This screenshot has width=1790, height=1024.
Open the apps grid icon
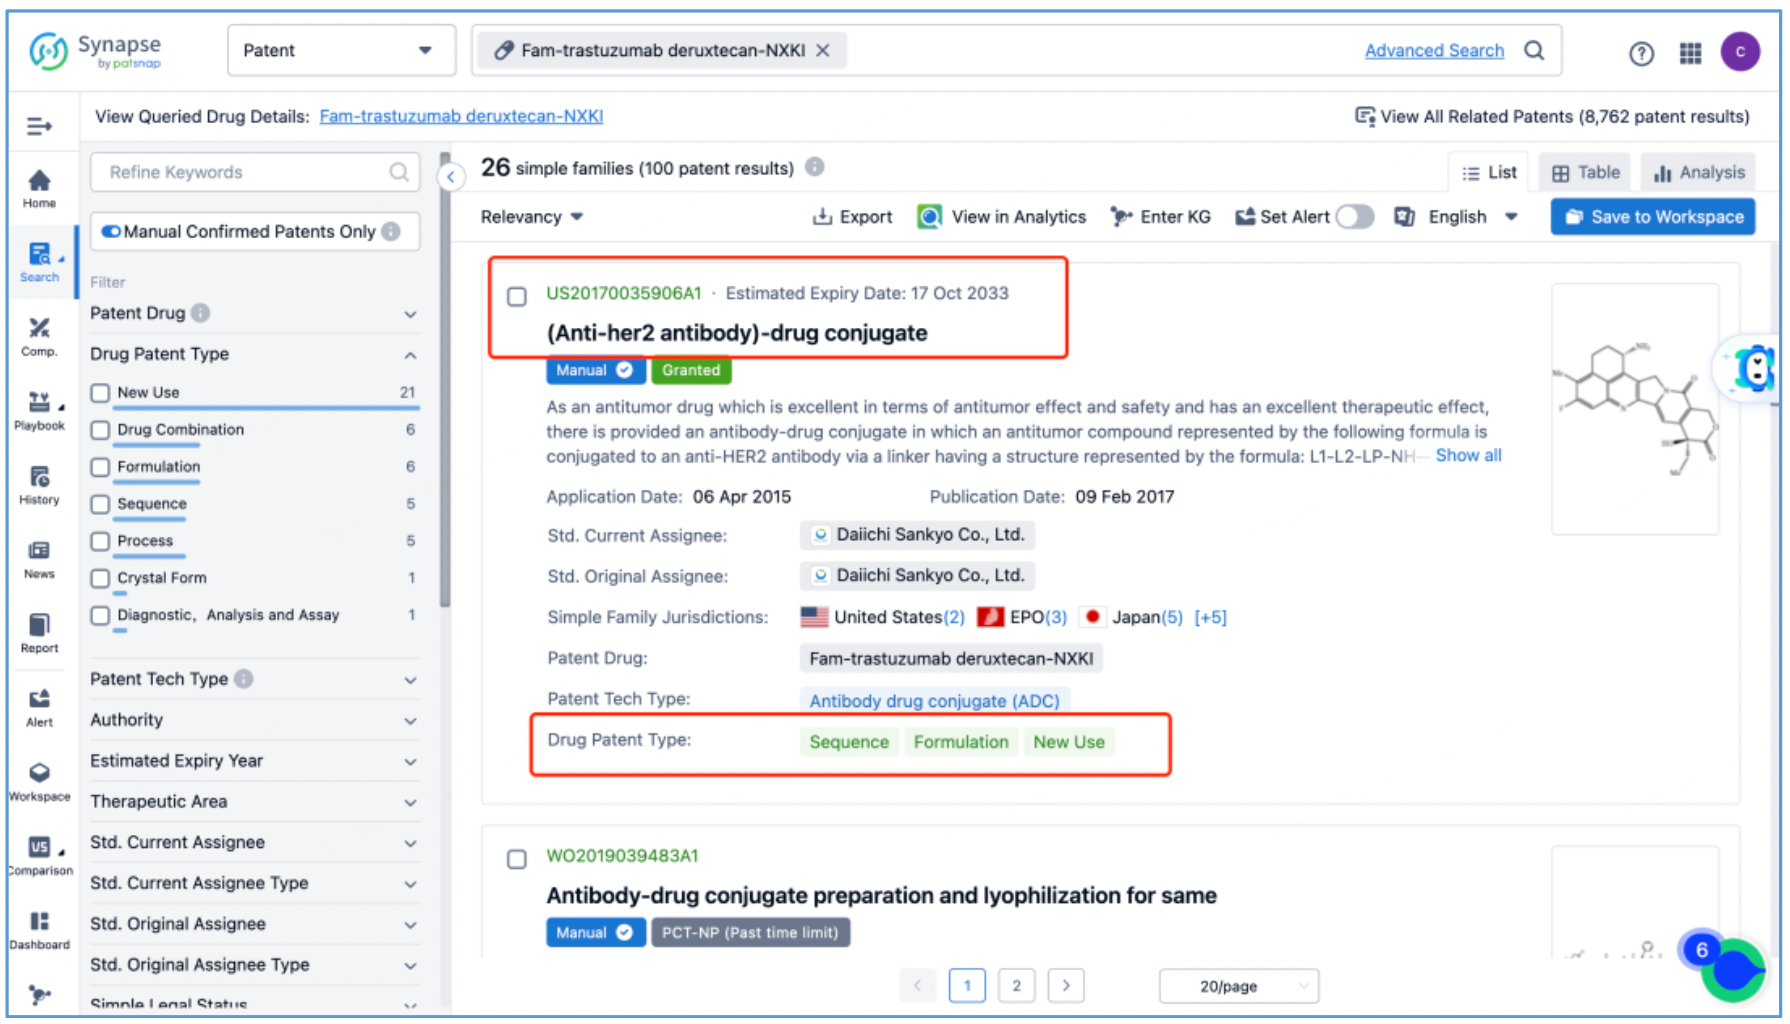1690,53
